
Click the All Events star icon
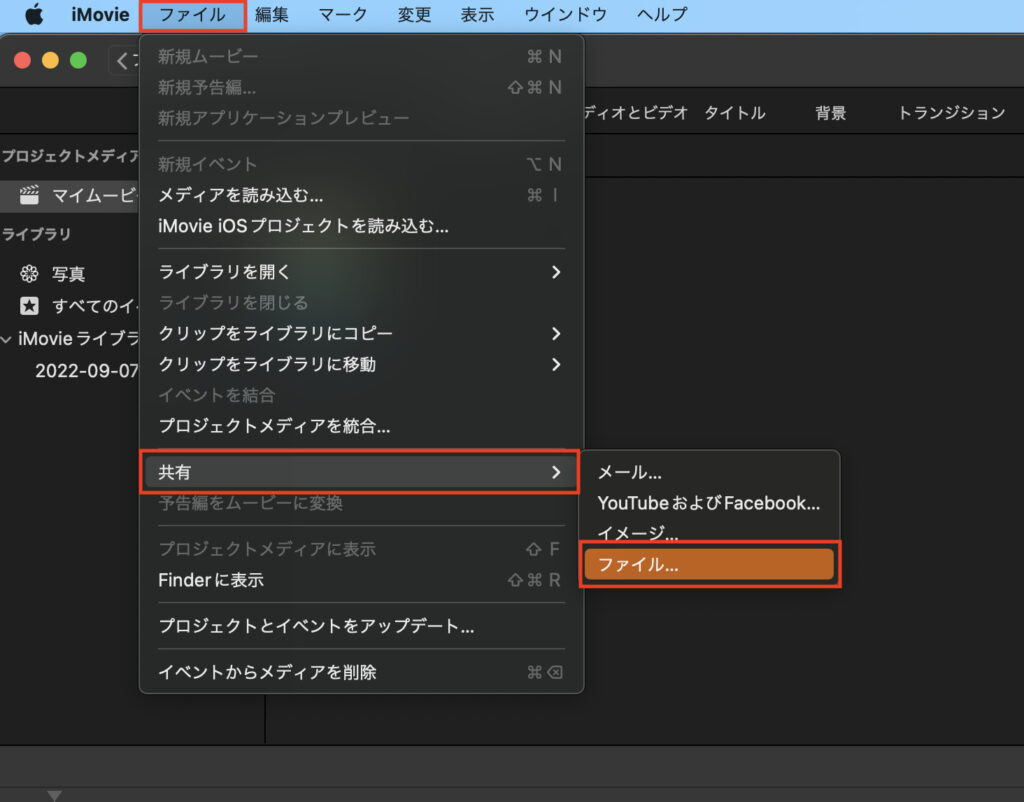coord(30,306)
